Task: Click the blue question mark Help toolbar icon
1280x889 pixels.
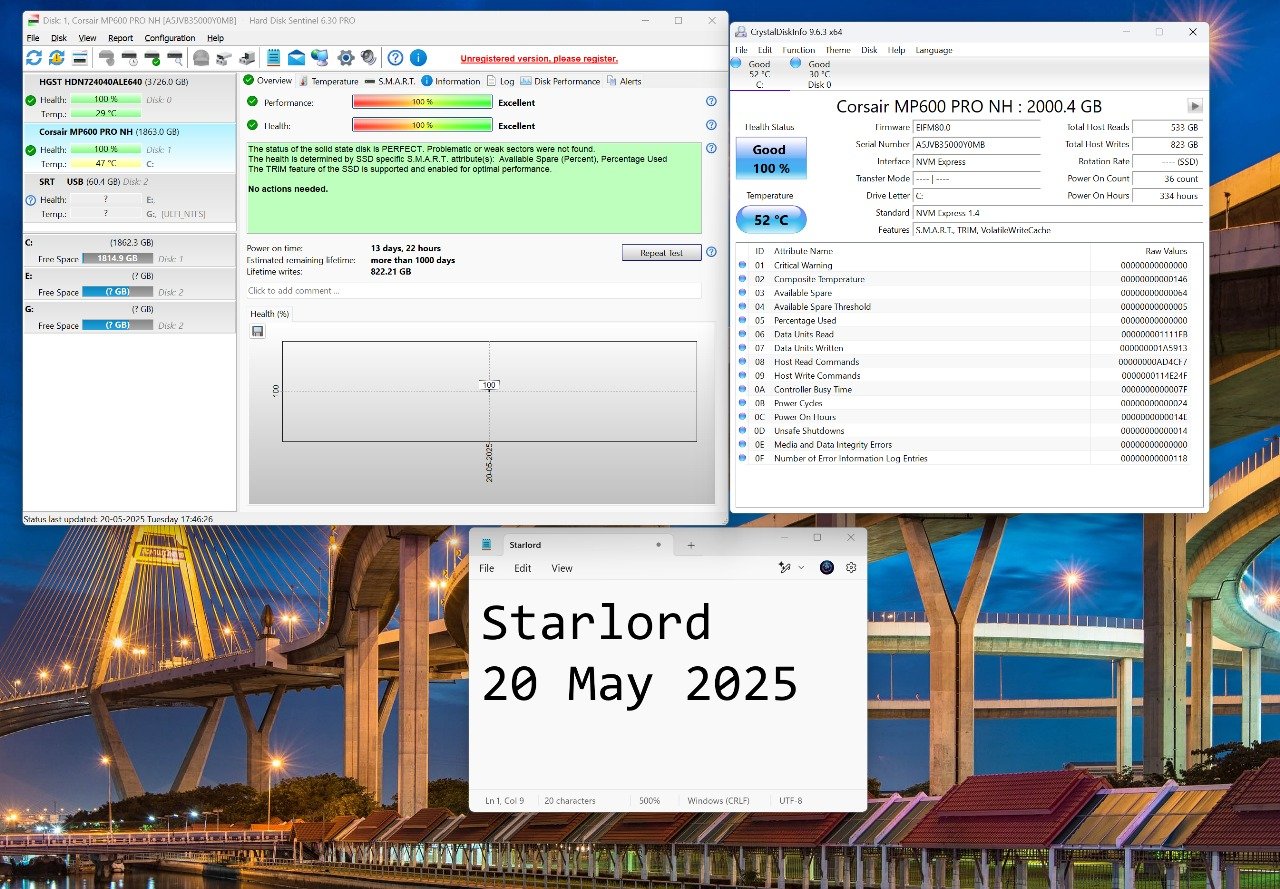Action: coord(395,58)
